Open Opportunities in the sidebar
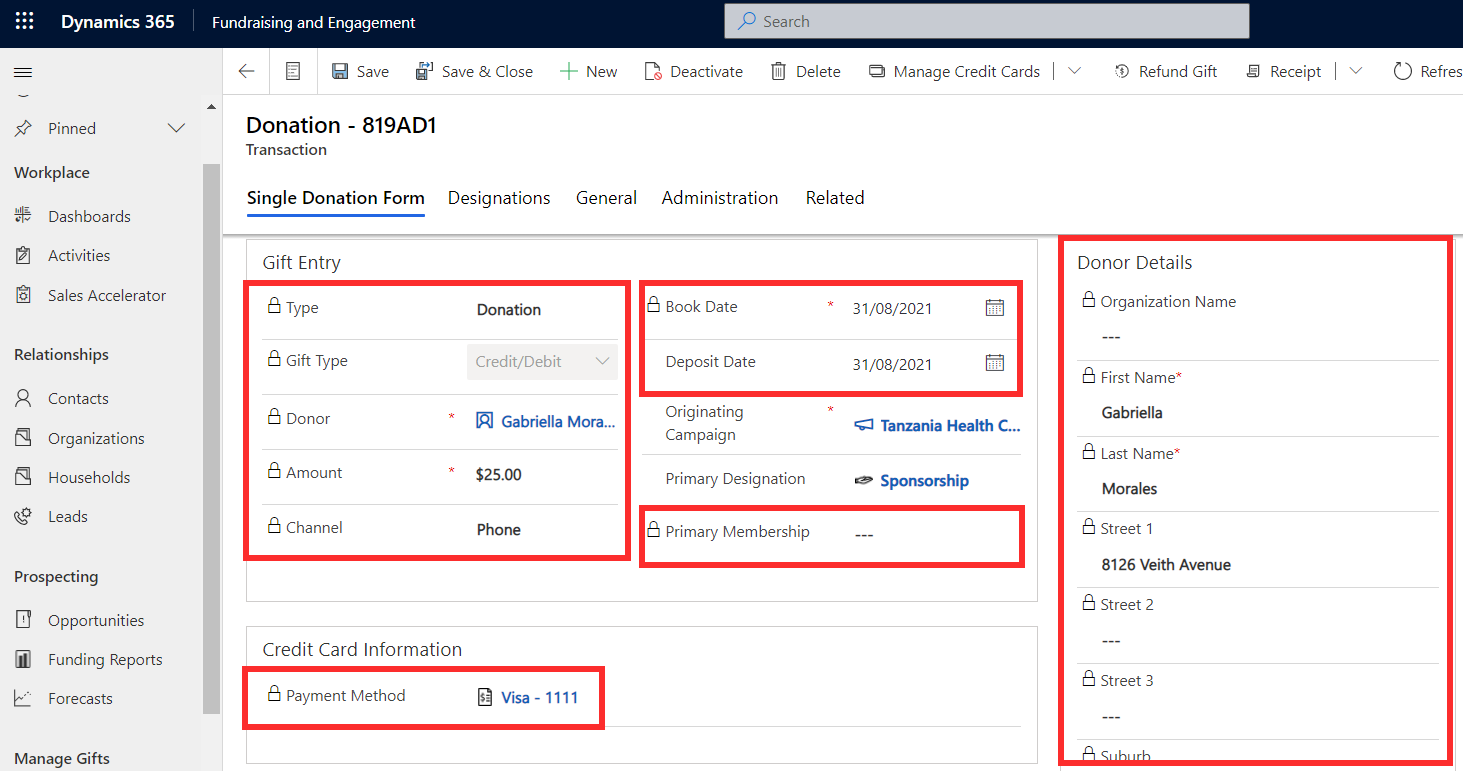The image size is (1463, 771). pyautogui.click(x=96, y=620)
